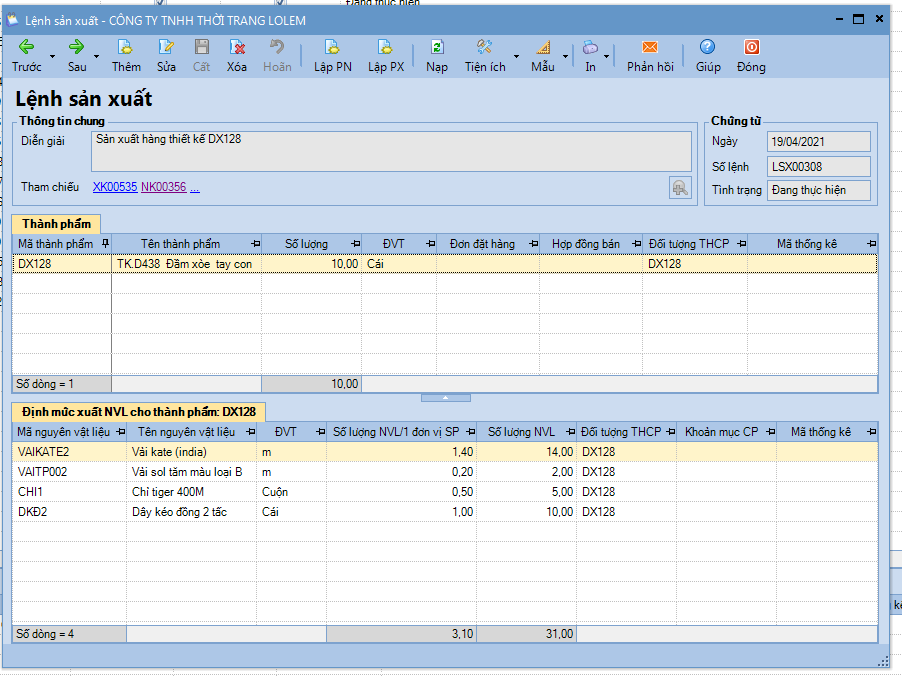The image size is (902, 677).
Task: Go to next record with Sau arrow
Action: click(77, 47)
